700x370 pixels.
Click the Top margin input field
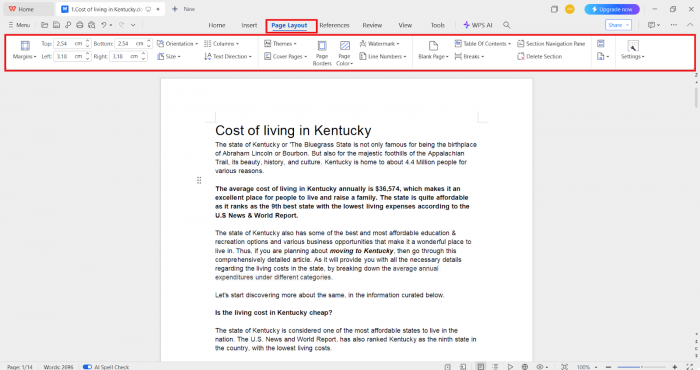69,44
